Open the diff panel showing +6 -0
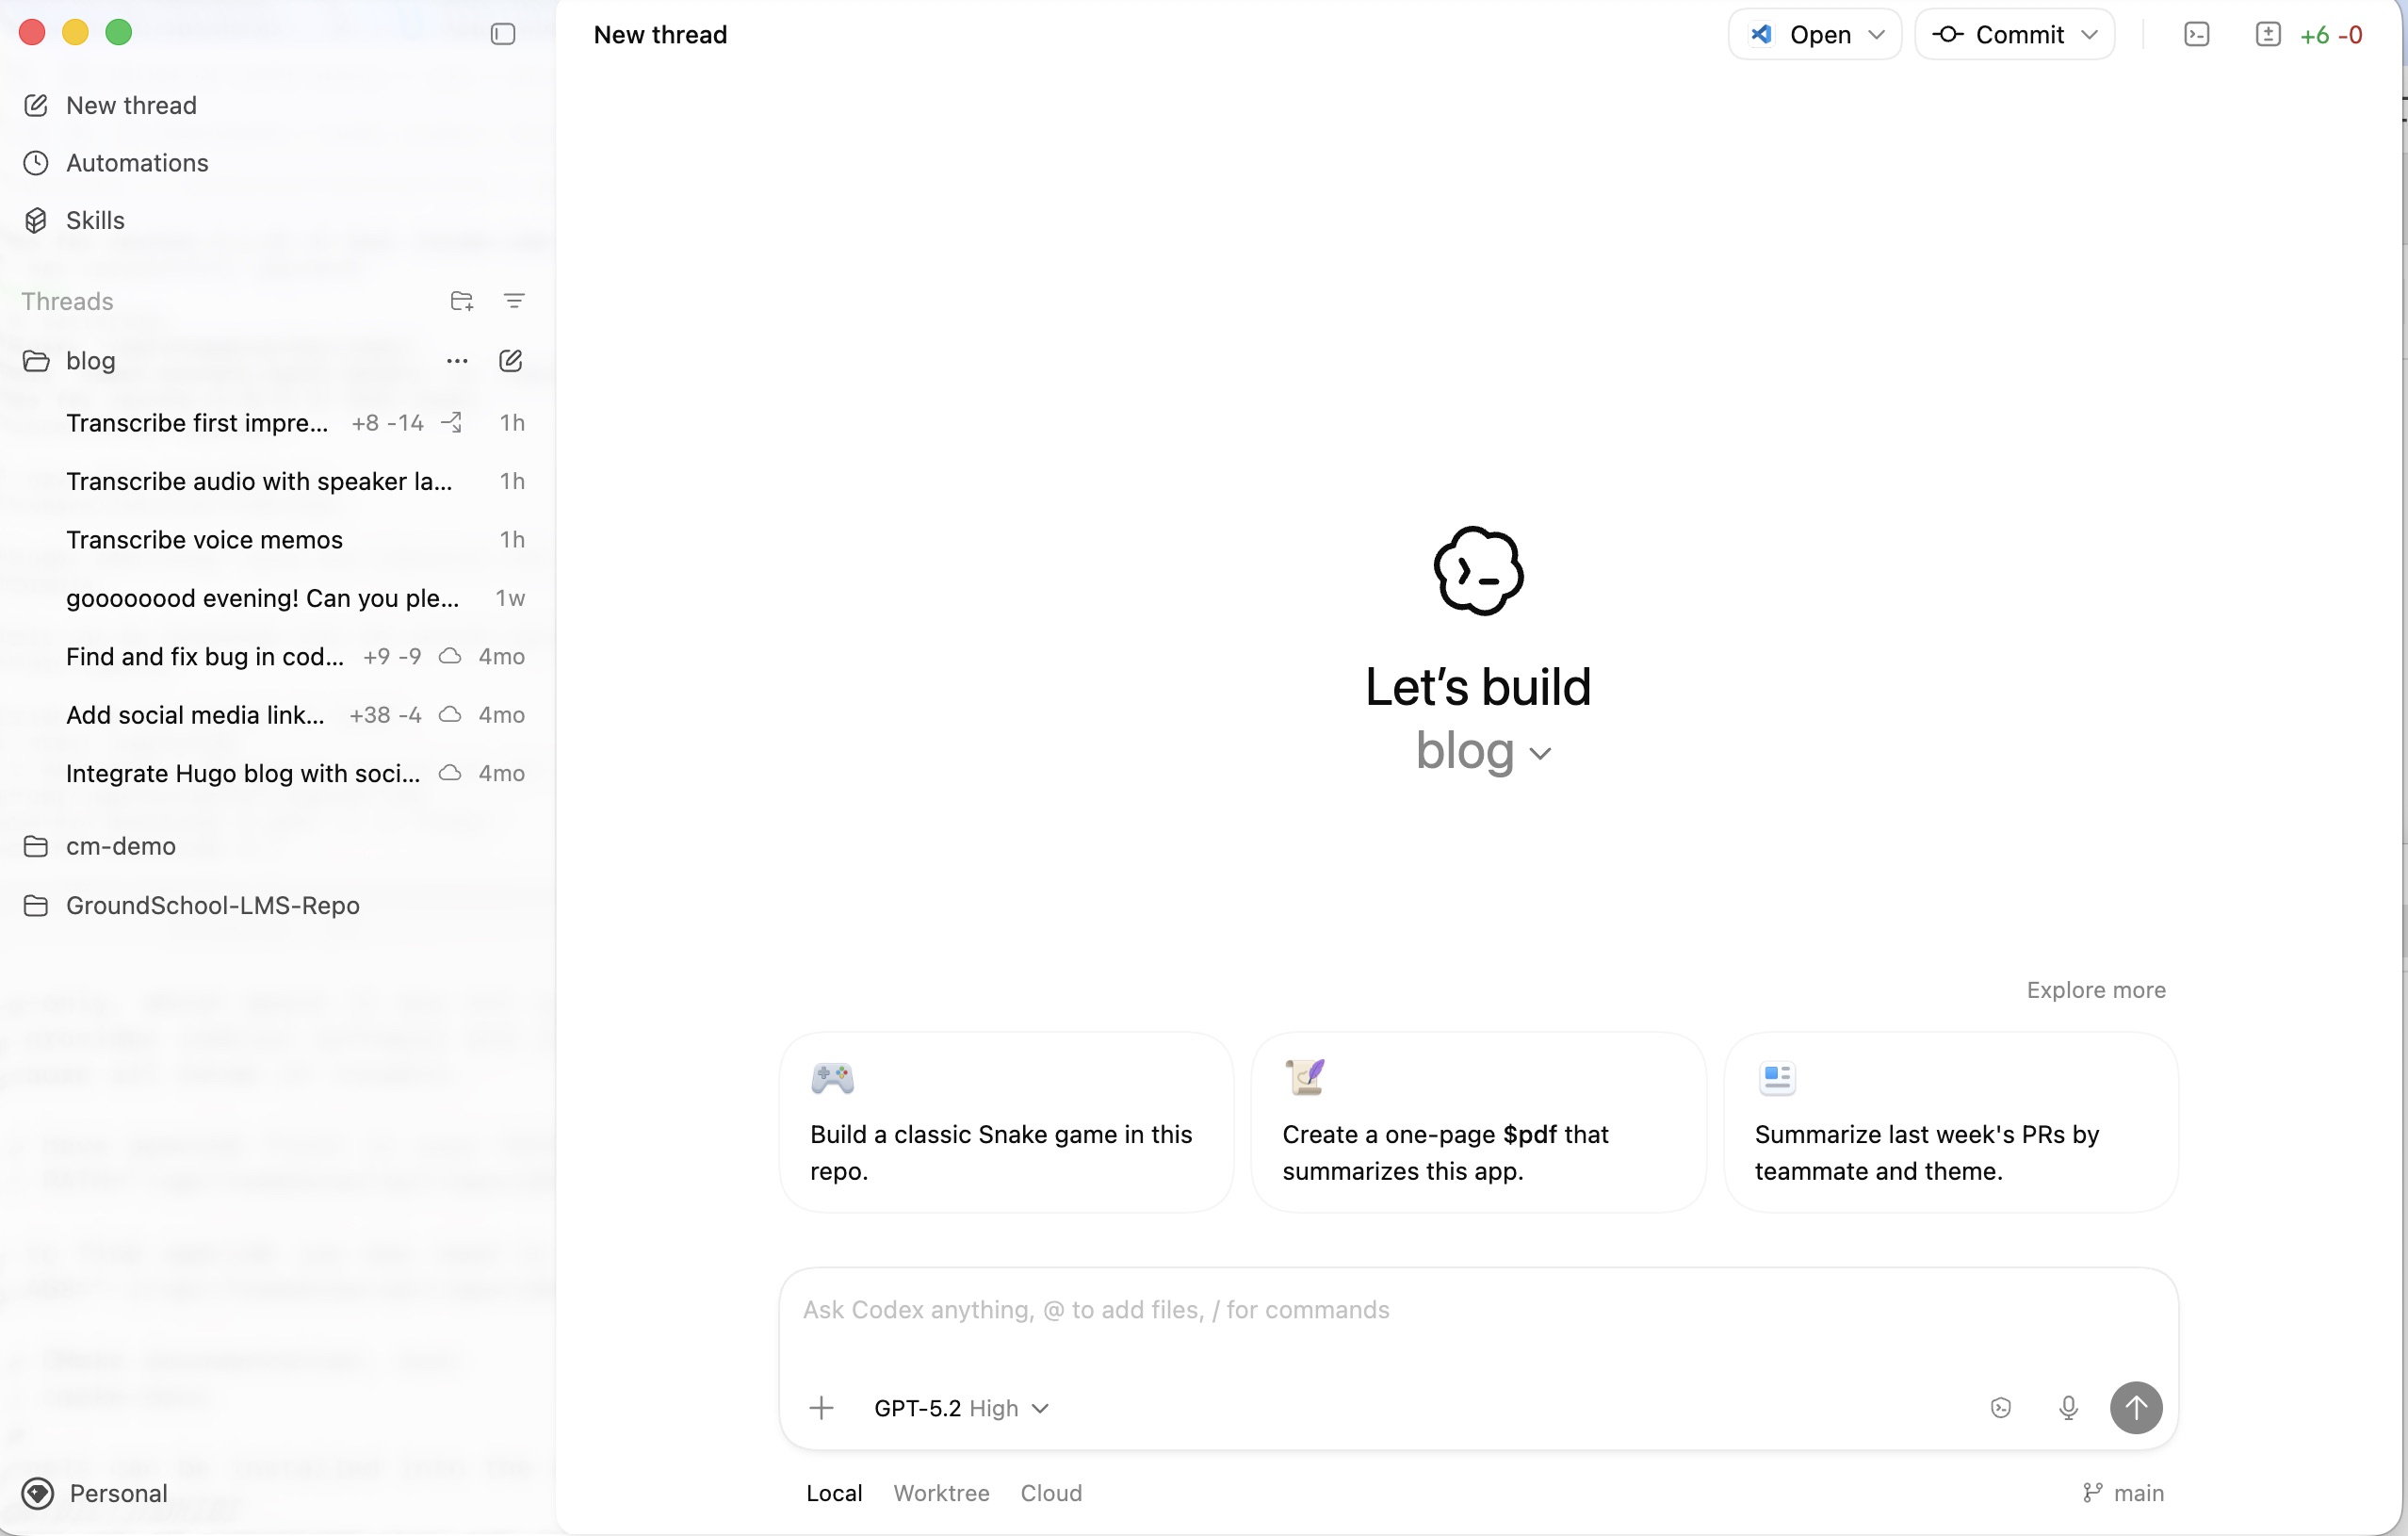 coord(2310,35)
